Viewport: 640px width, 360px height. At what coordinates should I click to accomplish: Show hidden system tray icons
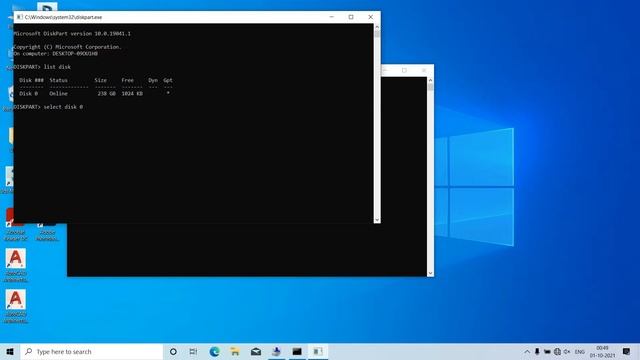coord(527,351)
